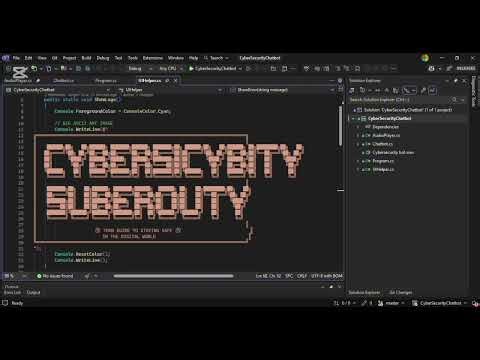
Task: Select Chatbot.cs in Solution Explorer
Action: pyautogui.click(x=382, y=144)
